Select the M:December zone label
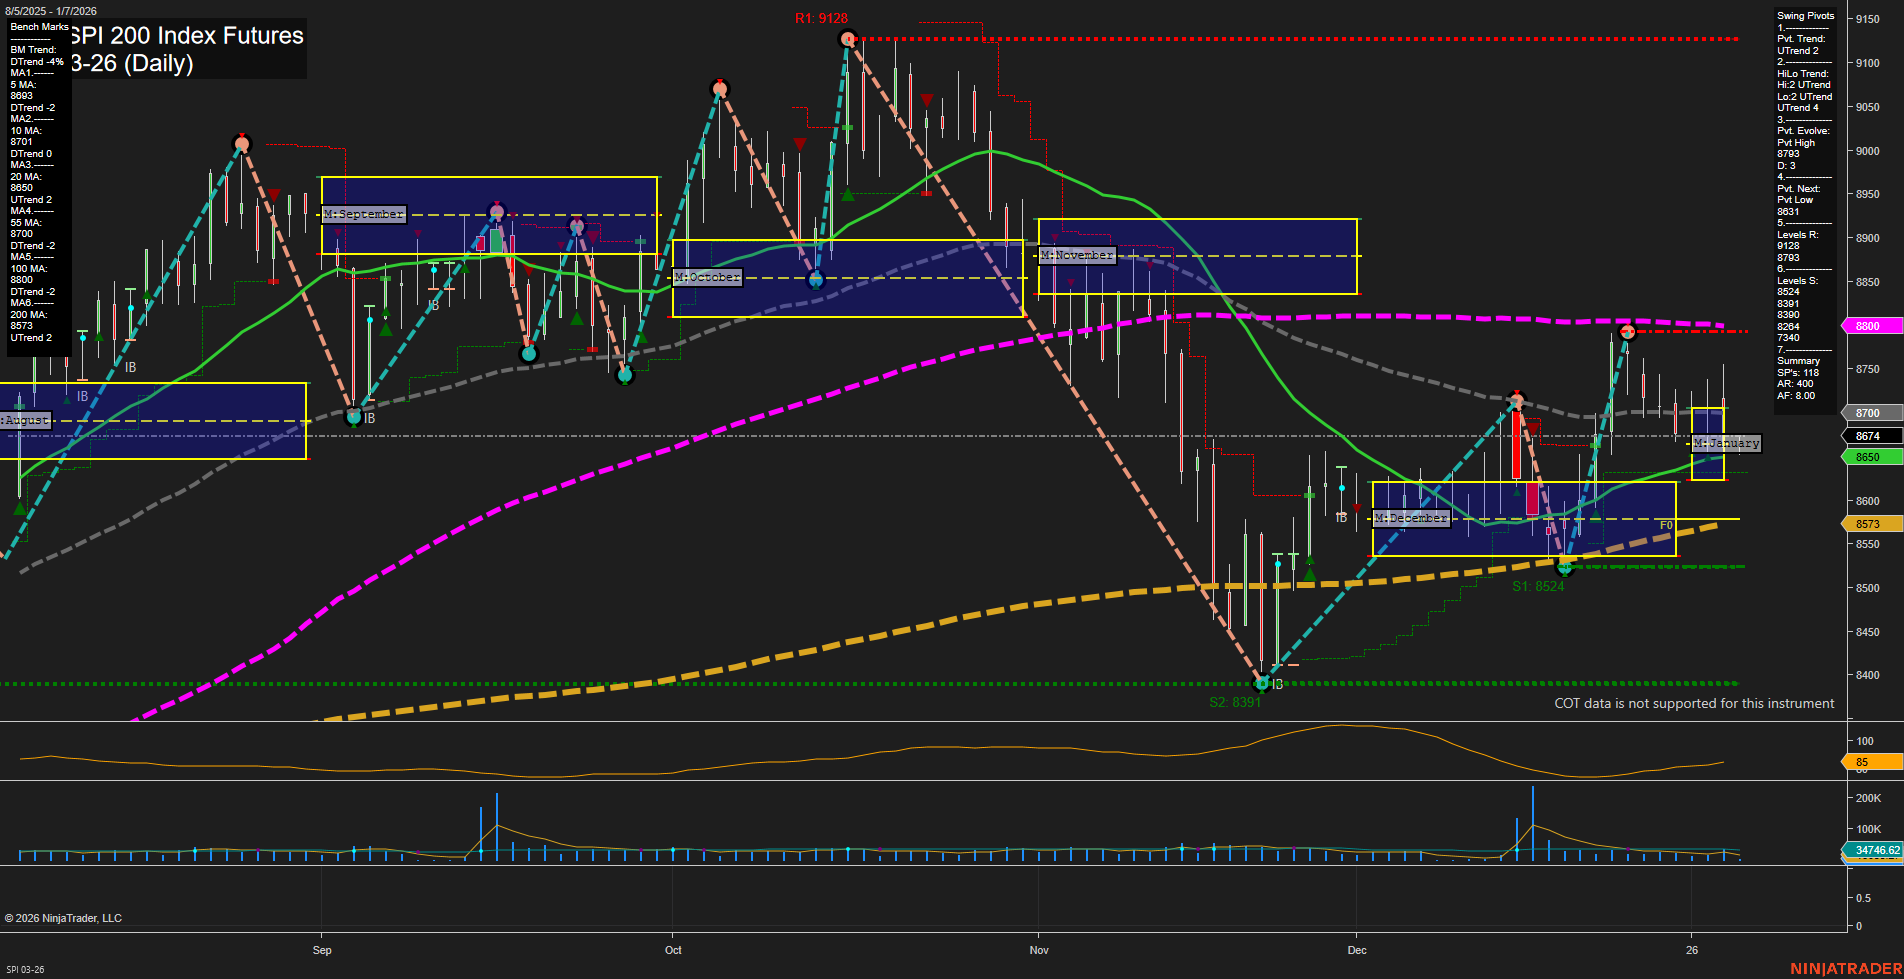This screenshot has width=1904, height=979. [1411, 518]
